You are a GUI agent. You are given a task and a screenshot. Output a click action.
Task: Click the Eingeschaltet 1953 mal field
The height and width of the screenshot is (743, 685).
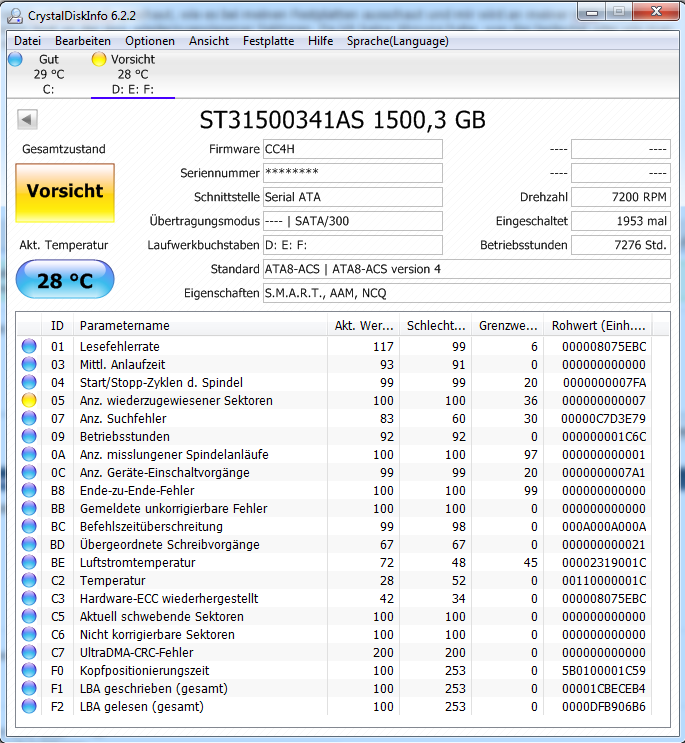621,221
